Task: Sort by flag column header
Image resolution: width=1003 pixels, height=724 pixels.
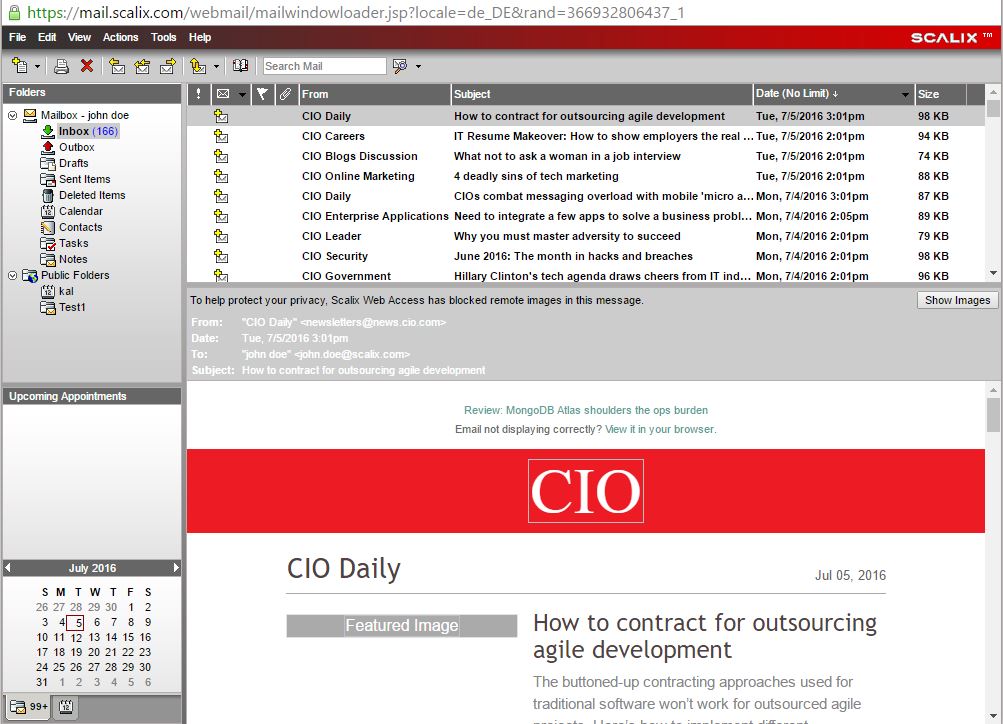Action: 262,94
